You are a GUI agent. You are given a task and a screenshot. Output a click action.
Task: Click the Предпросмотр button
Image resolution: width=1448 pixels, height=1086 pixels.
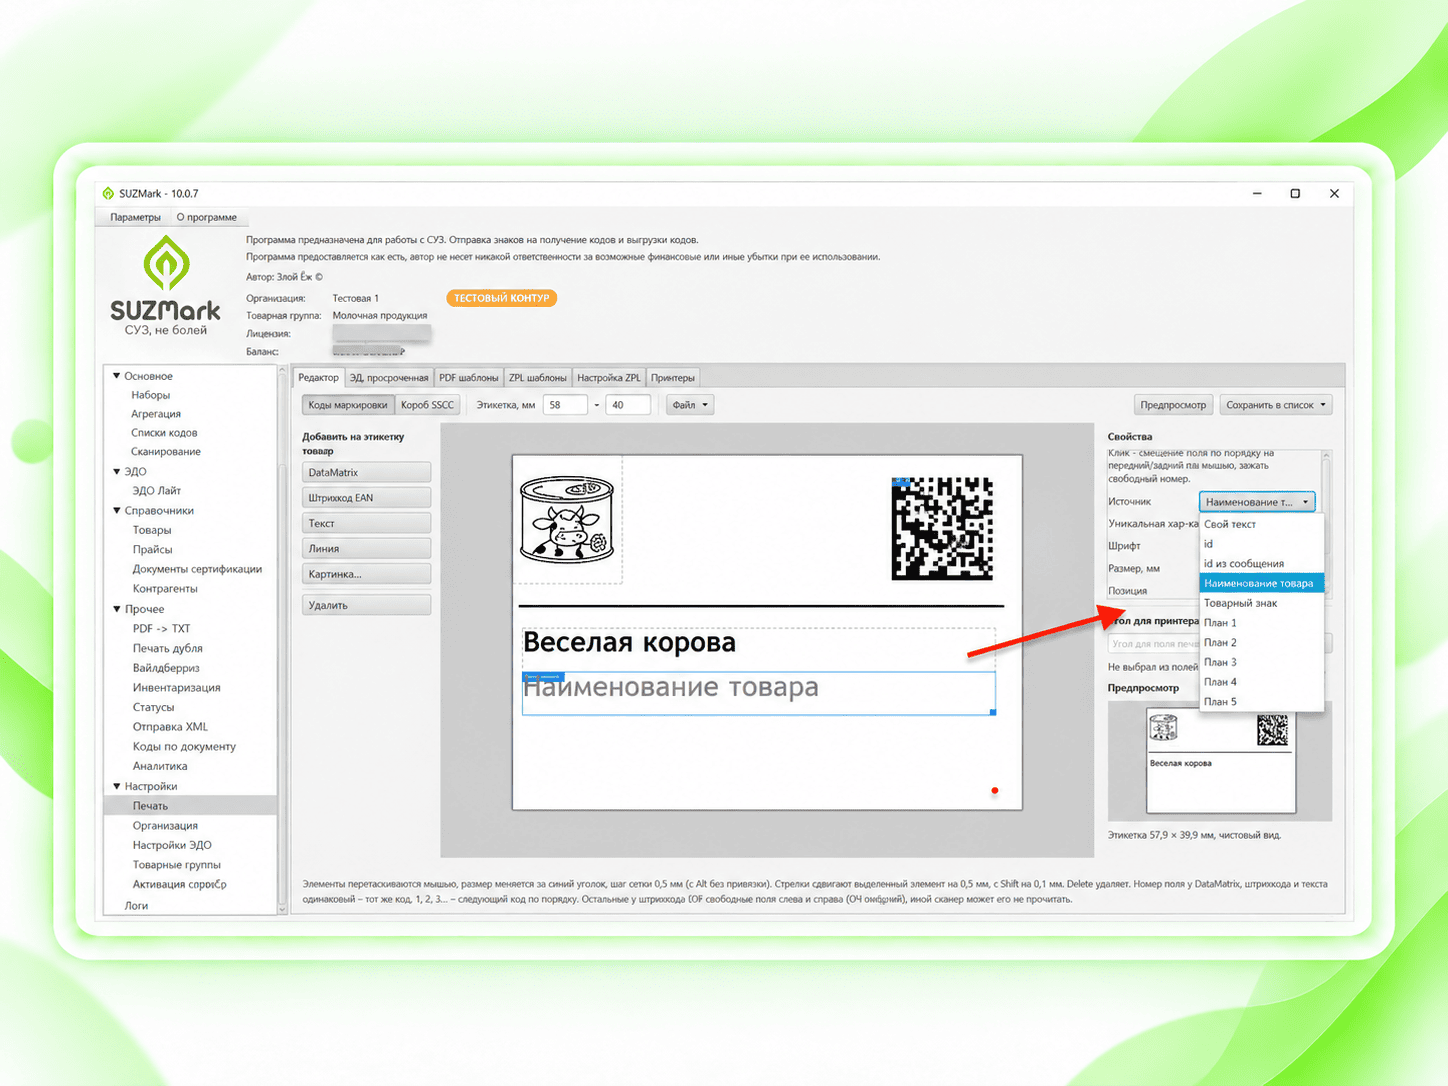[x=1173, y=405]
